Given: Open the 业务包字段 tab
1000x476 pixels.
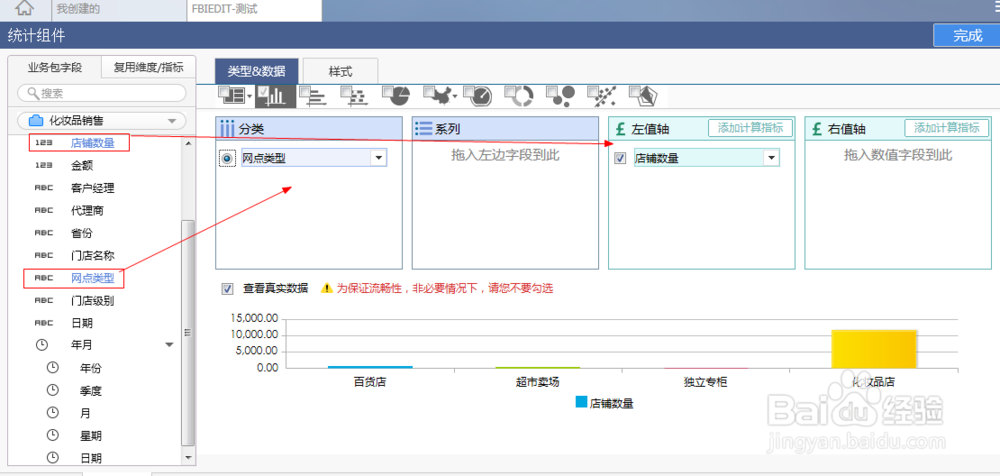Looking at the screenshot, I should pos(54,67).
